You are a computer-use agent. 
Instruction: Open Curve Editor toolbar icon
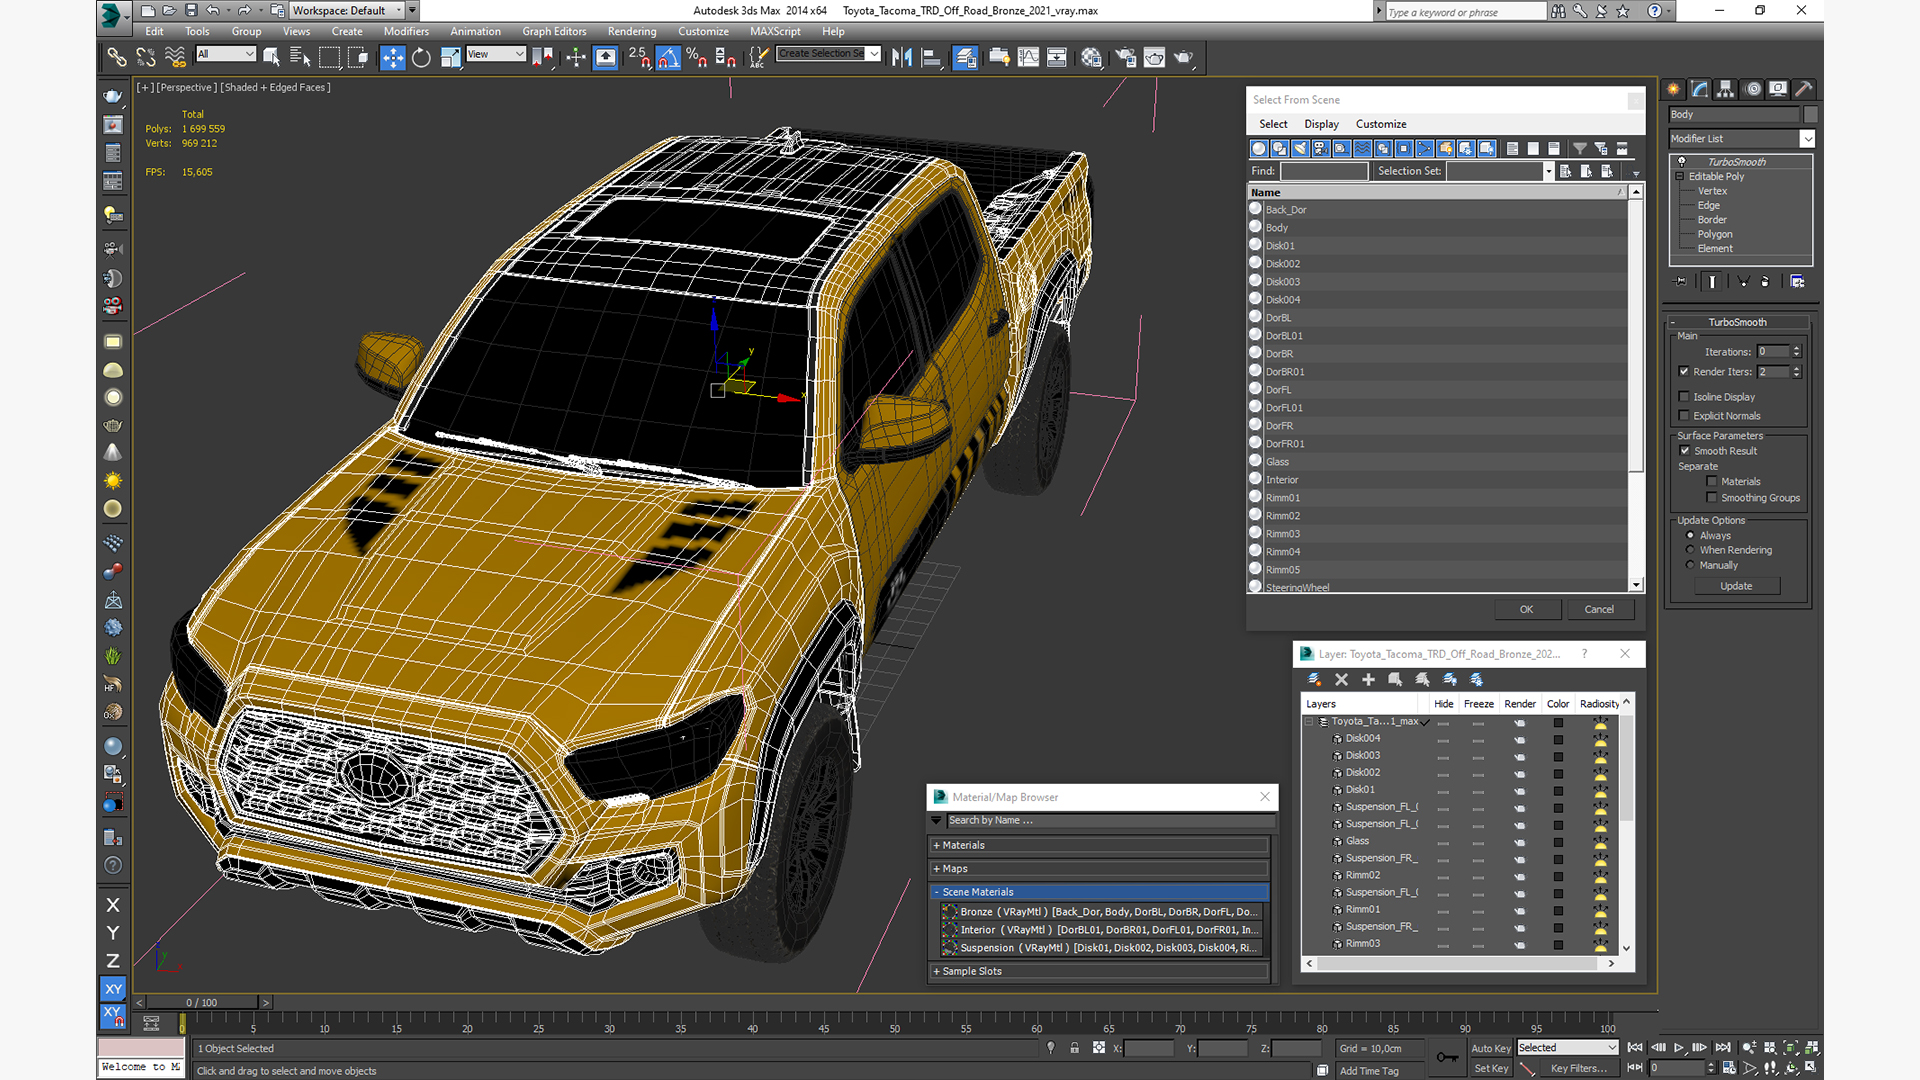point(1028,58)
